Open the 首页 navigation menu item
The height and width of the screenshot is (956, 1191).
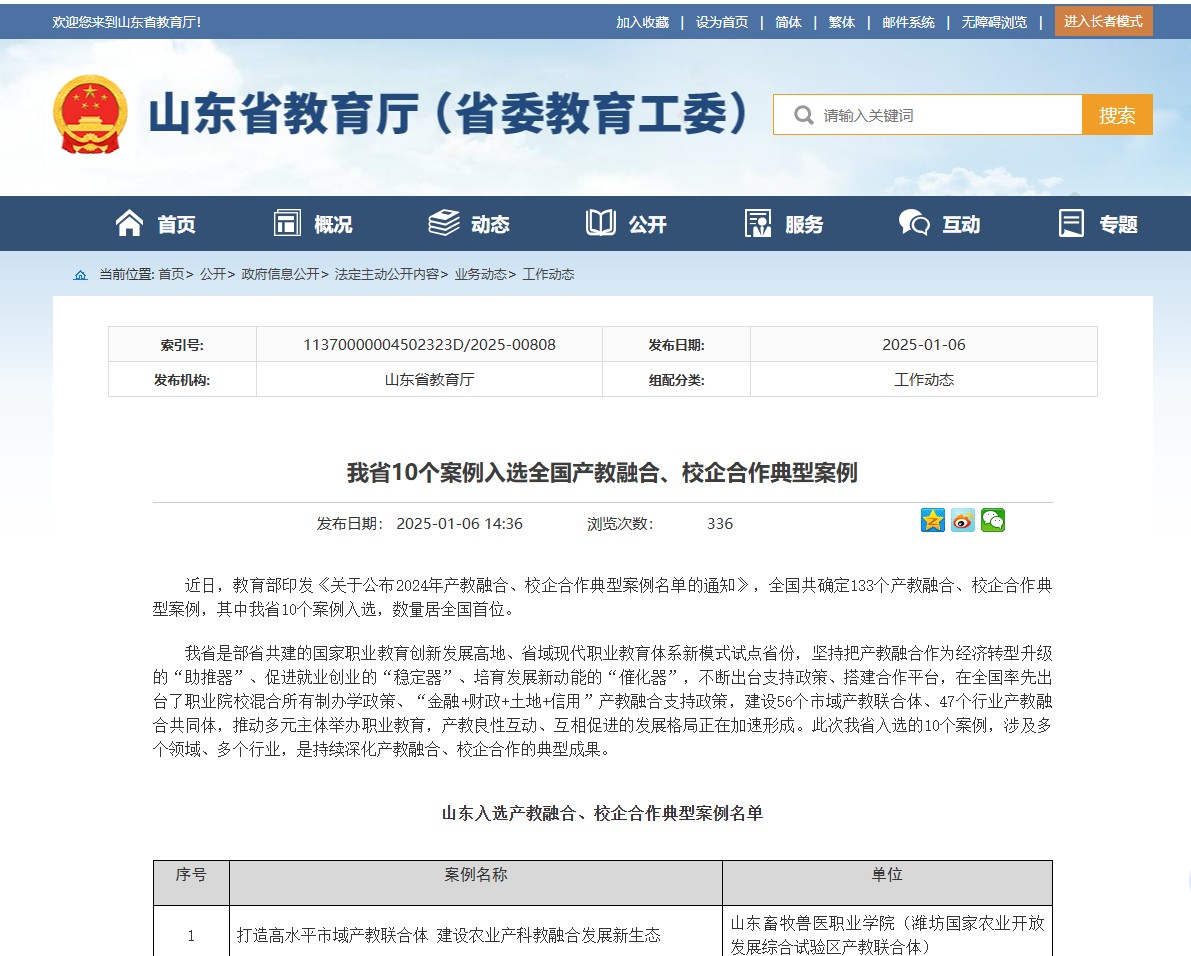(x=176, y=224)
